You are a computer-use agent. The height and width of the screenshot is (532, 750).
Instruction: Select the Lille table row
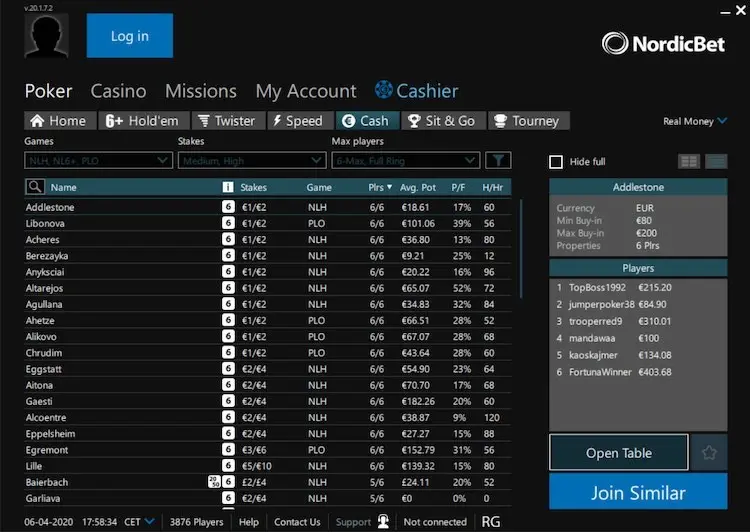(x=267, y=466)
